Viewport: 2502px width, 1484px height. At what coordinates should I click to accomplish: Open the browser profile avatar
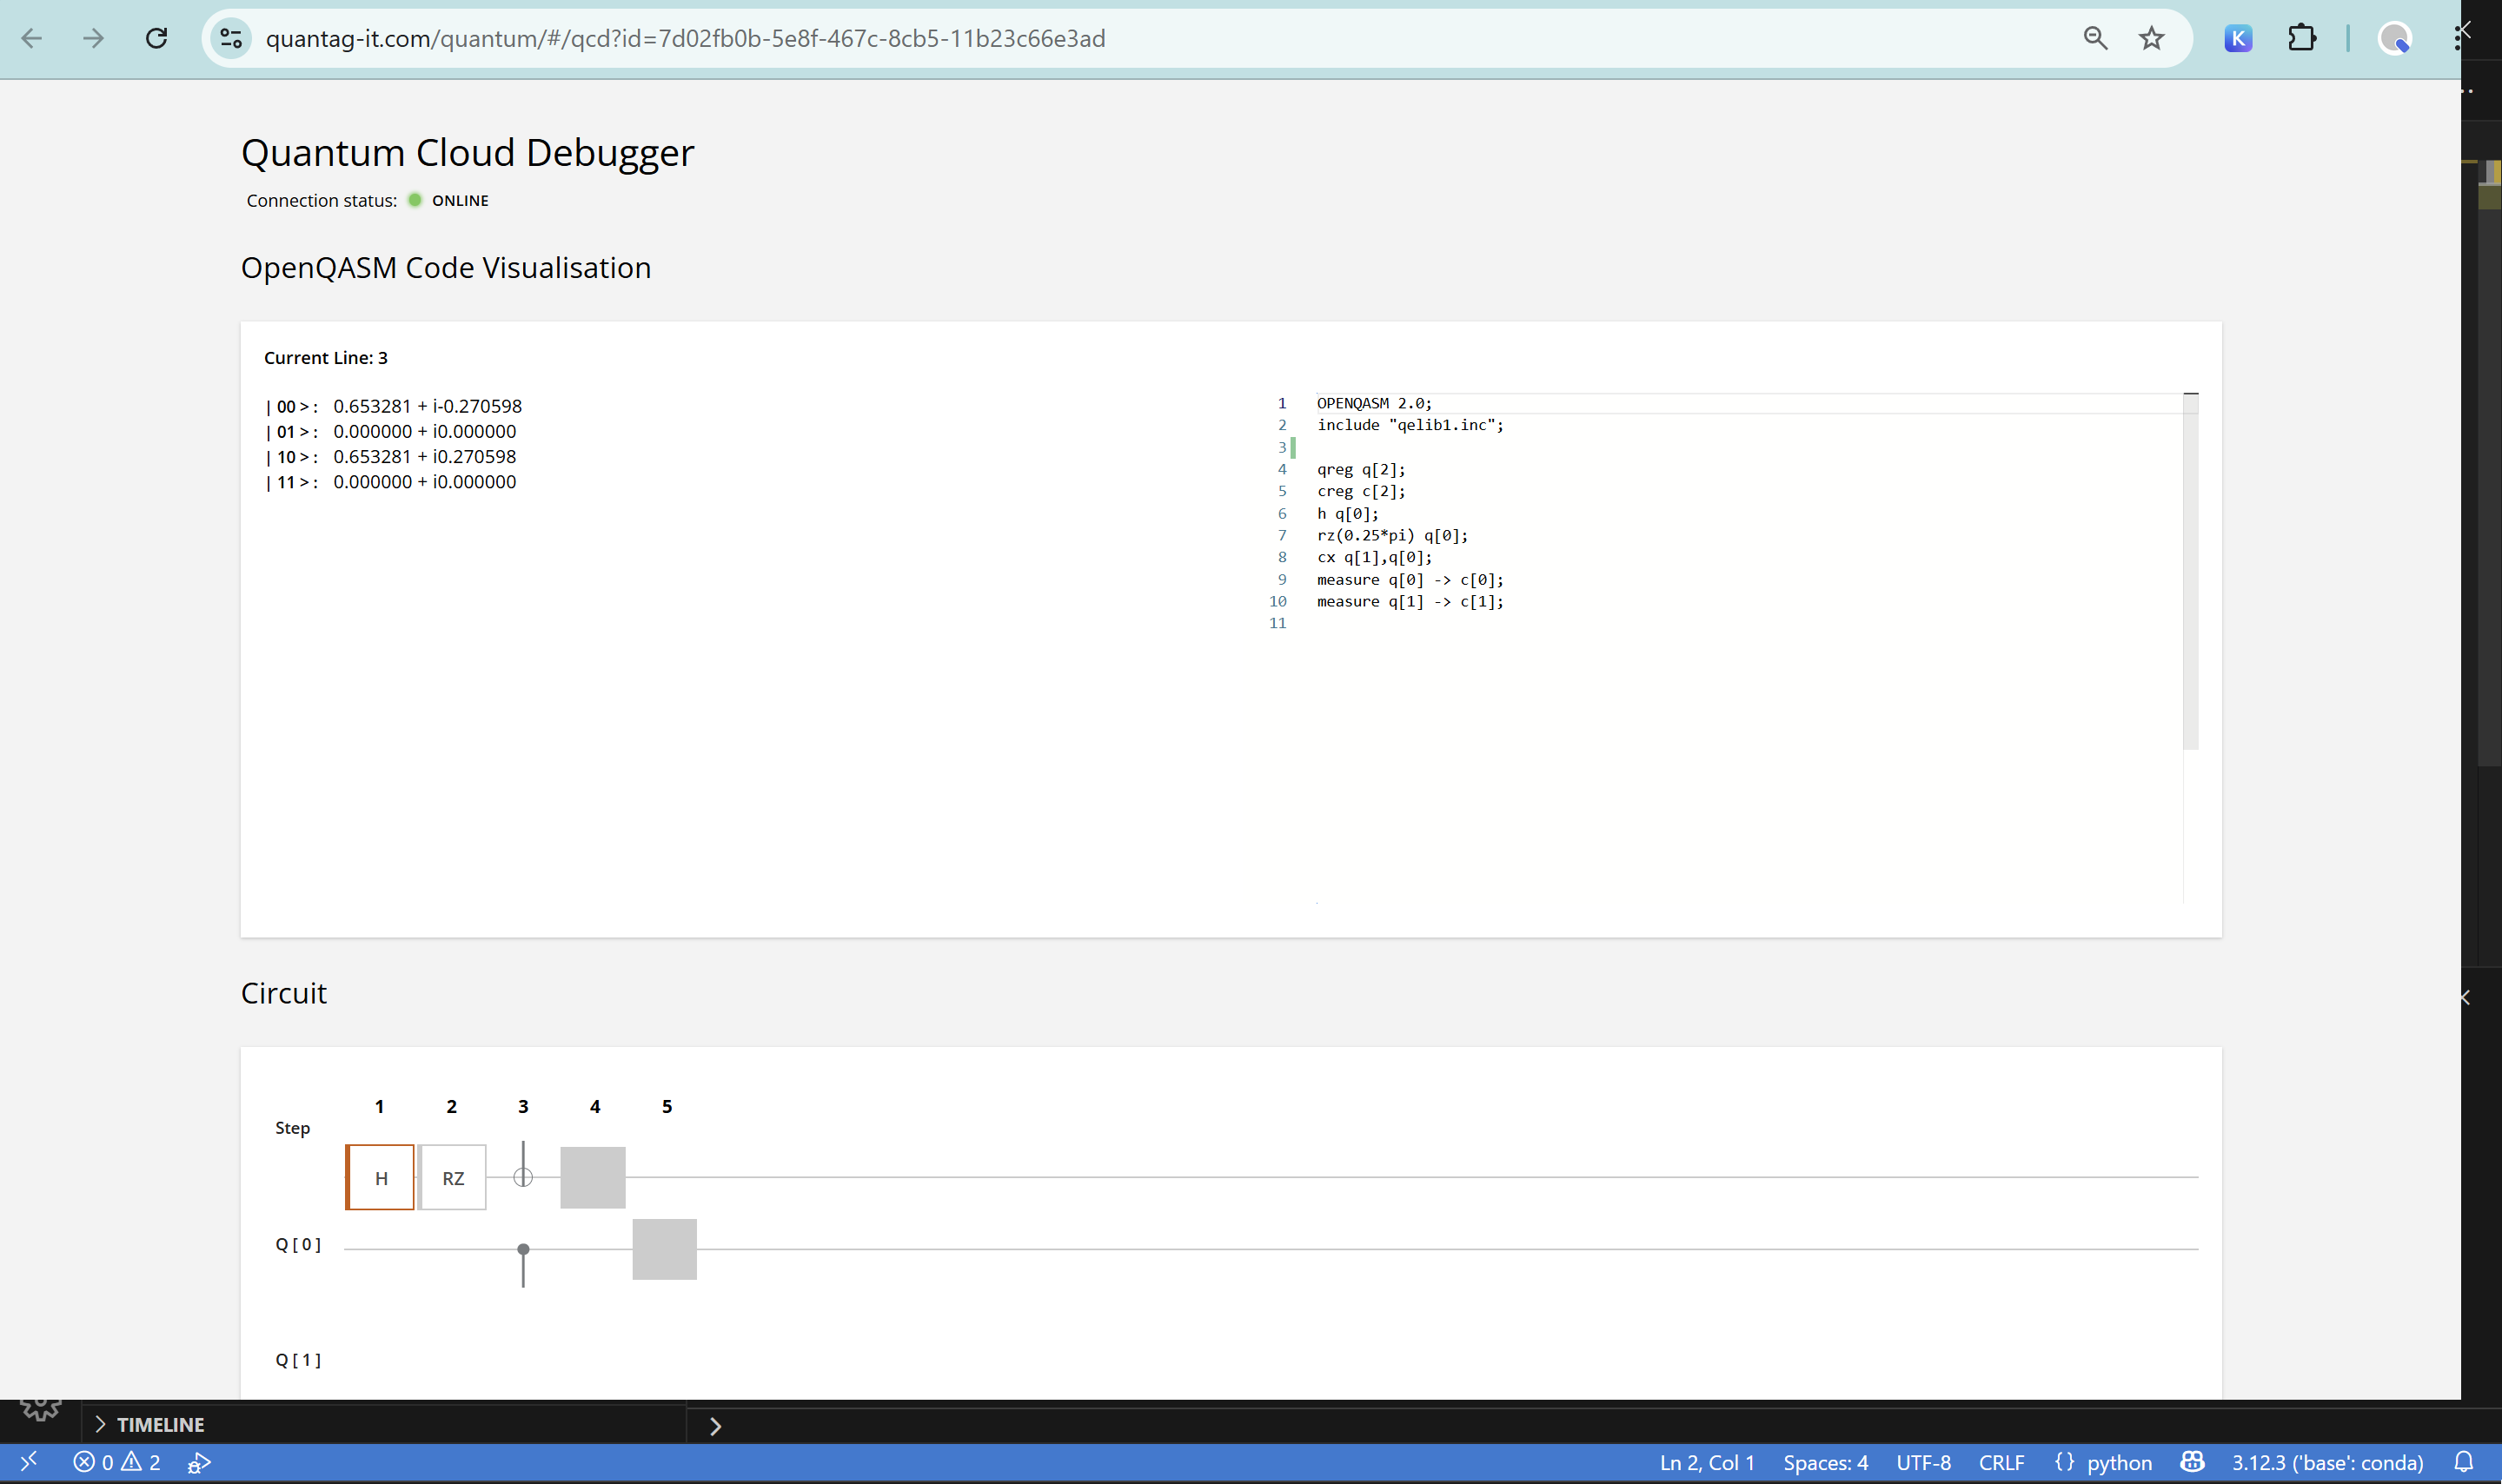tap(2394, 38)
